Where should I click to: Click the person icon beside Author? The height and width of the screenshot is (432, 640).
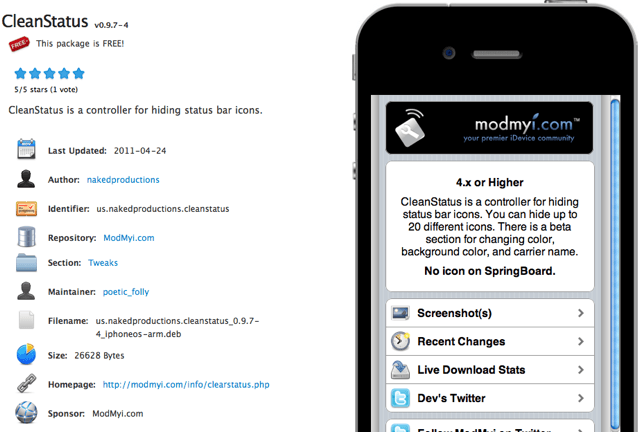tap(26, 179)
